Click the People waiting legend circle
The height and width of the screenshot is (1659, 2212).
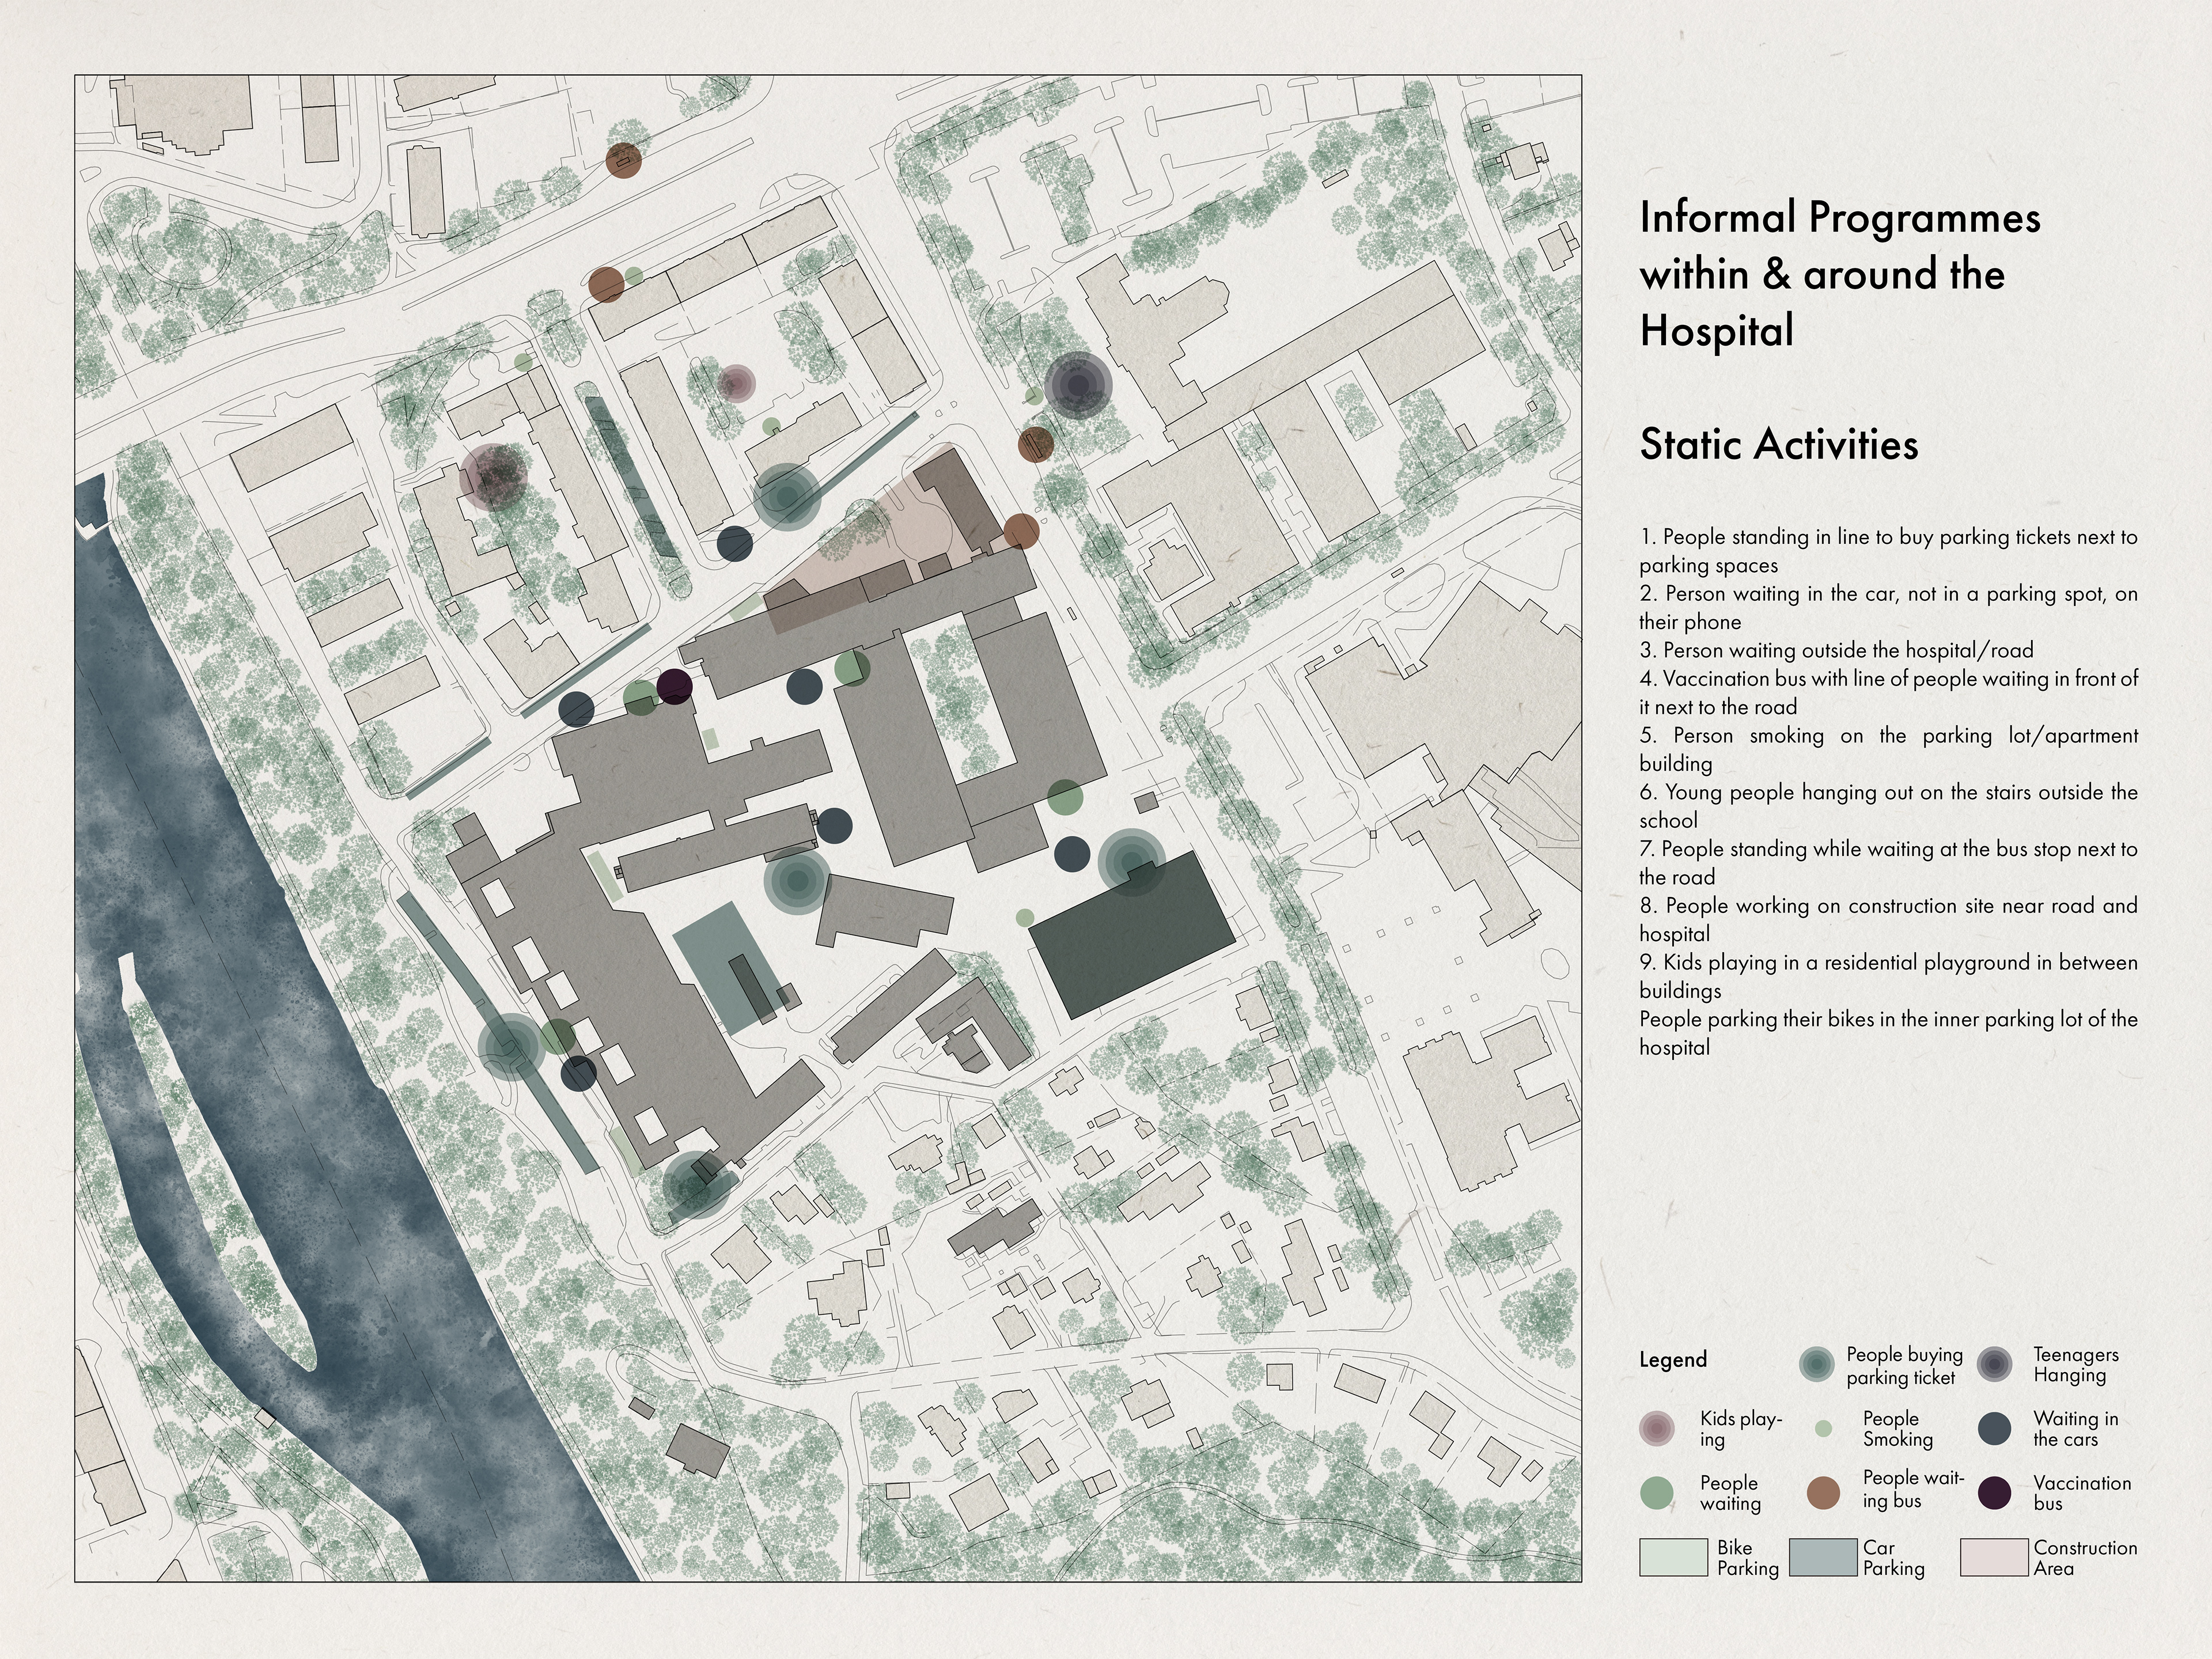coord(1657,1493)
